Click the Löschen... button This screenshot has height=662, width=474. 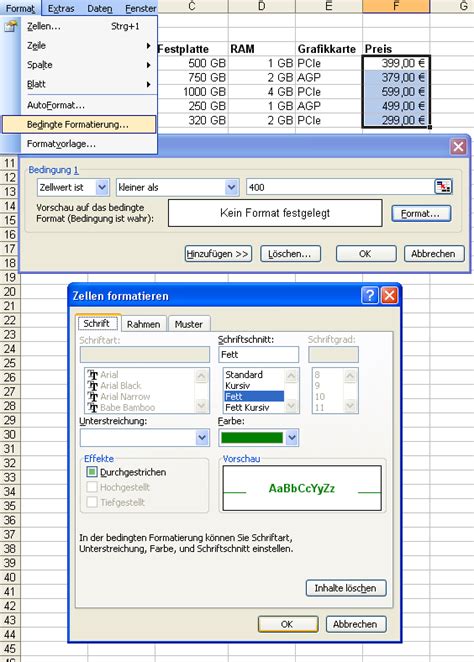pos(290,254)
